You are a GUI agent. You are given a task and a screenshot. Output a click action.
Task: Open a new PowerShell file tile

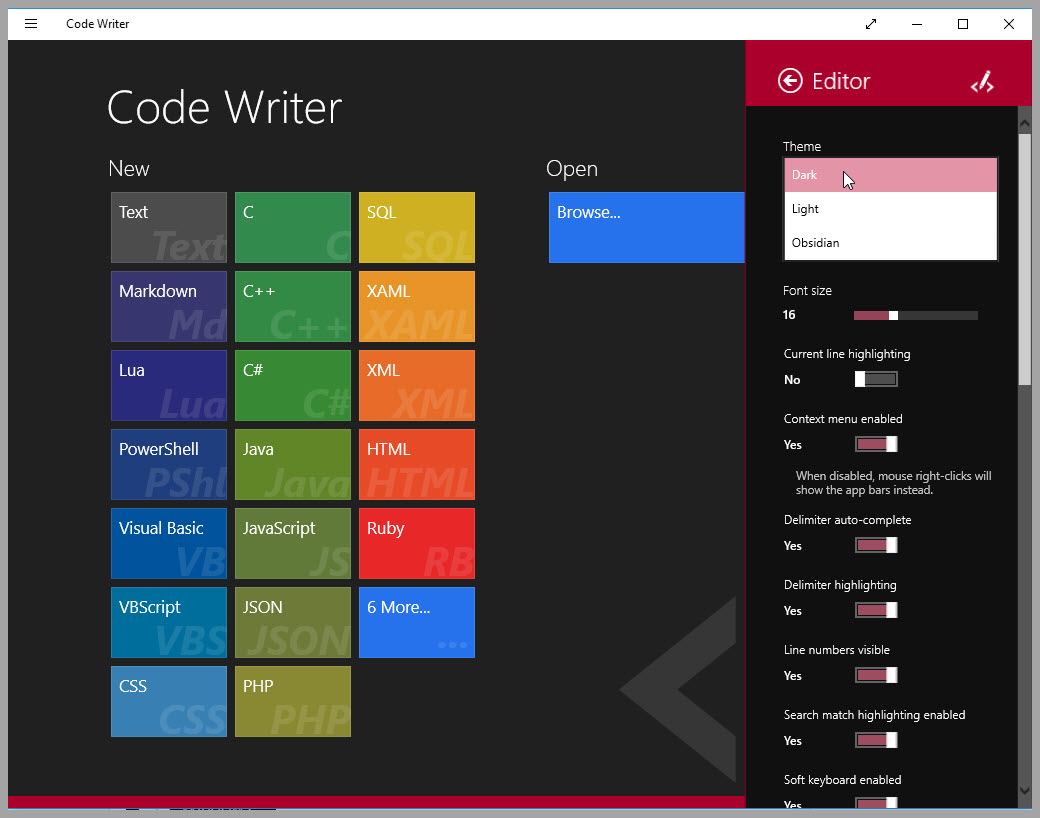pyautogui.click(x=168, y=464)
